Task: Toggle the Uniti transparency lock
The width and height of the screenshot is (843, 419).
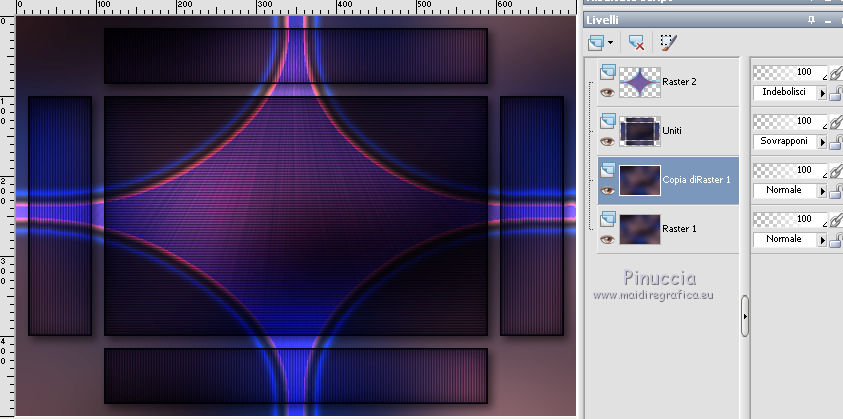Action: tap(835, 143)
